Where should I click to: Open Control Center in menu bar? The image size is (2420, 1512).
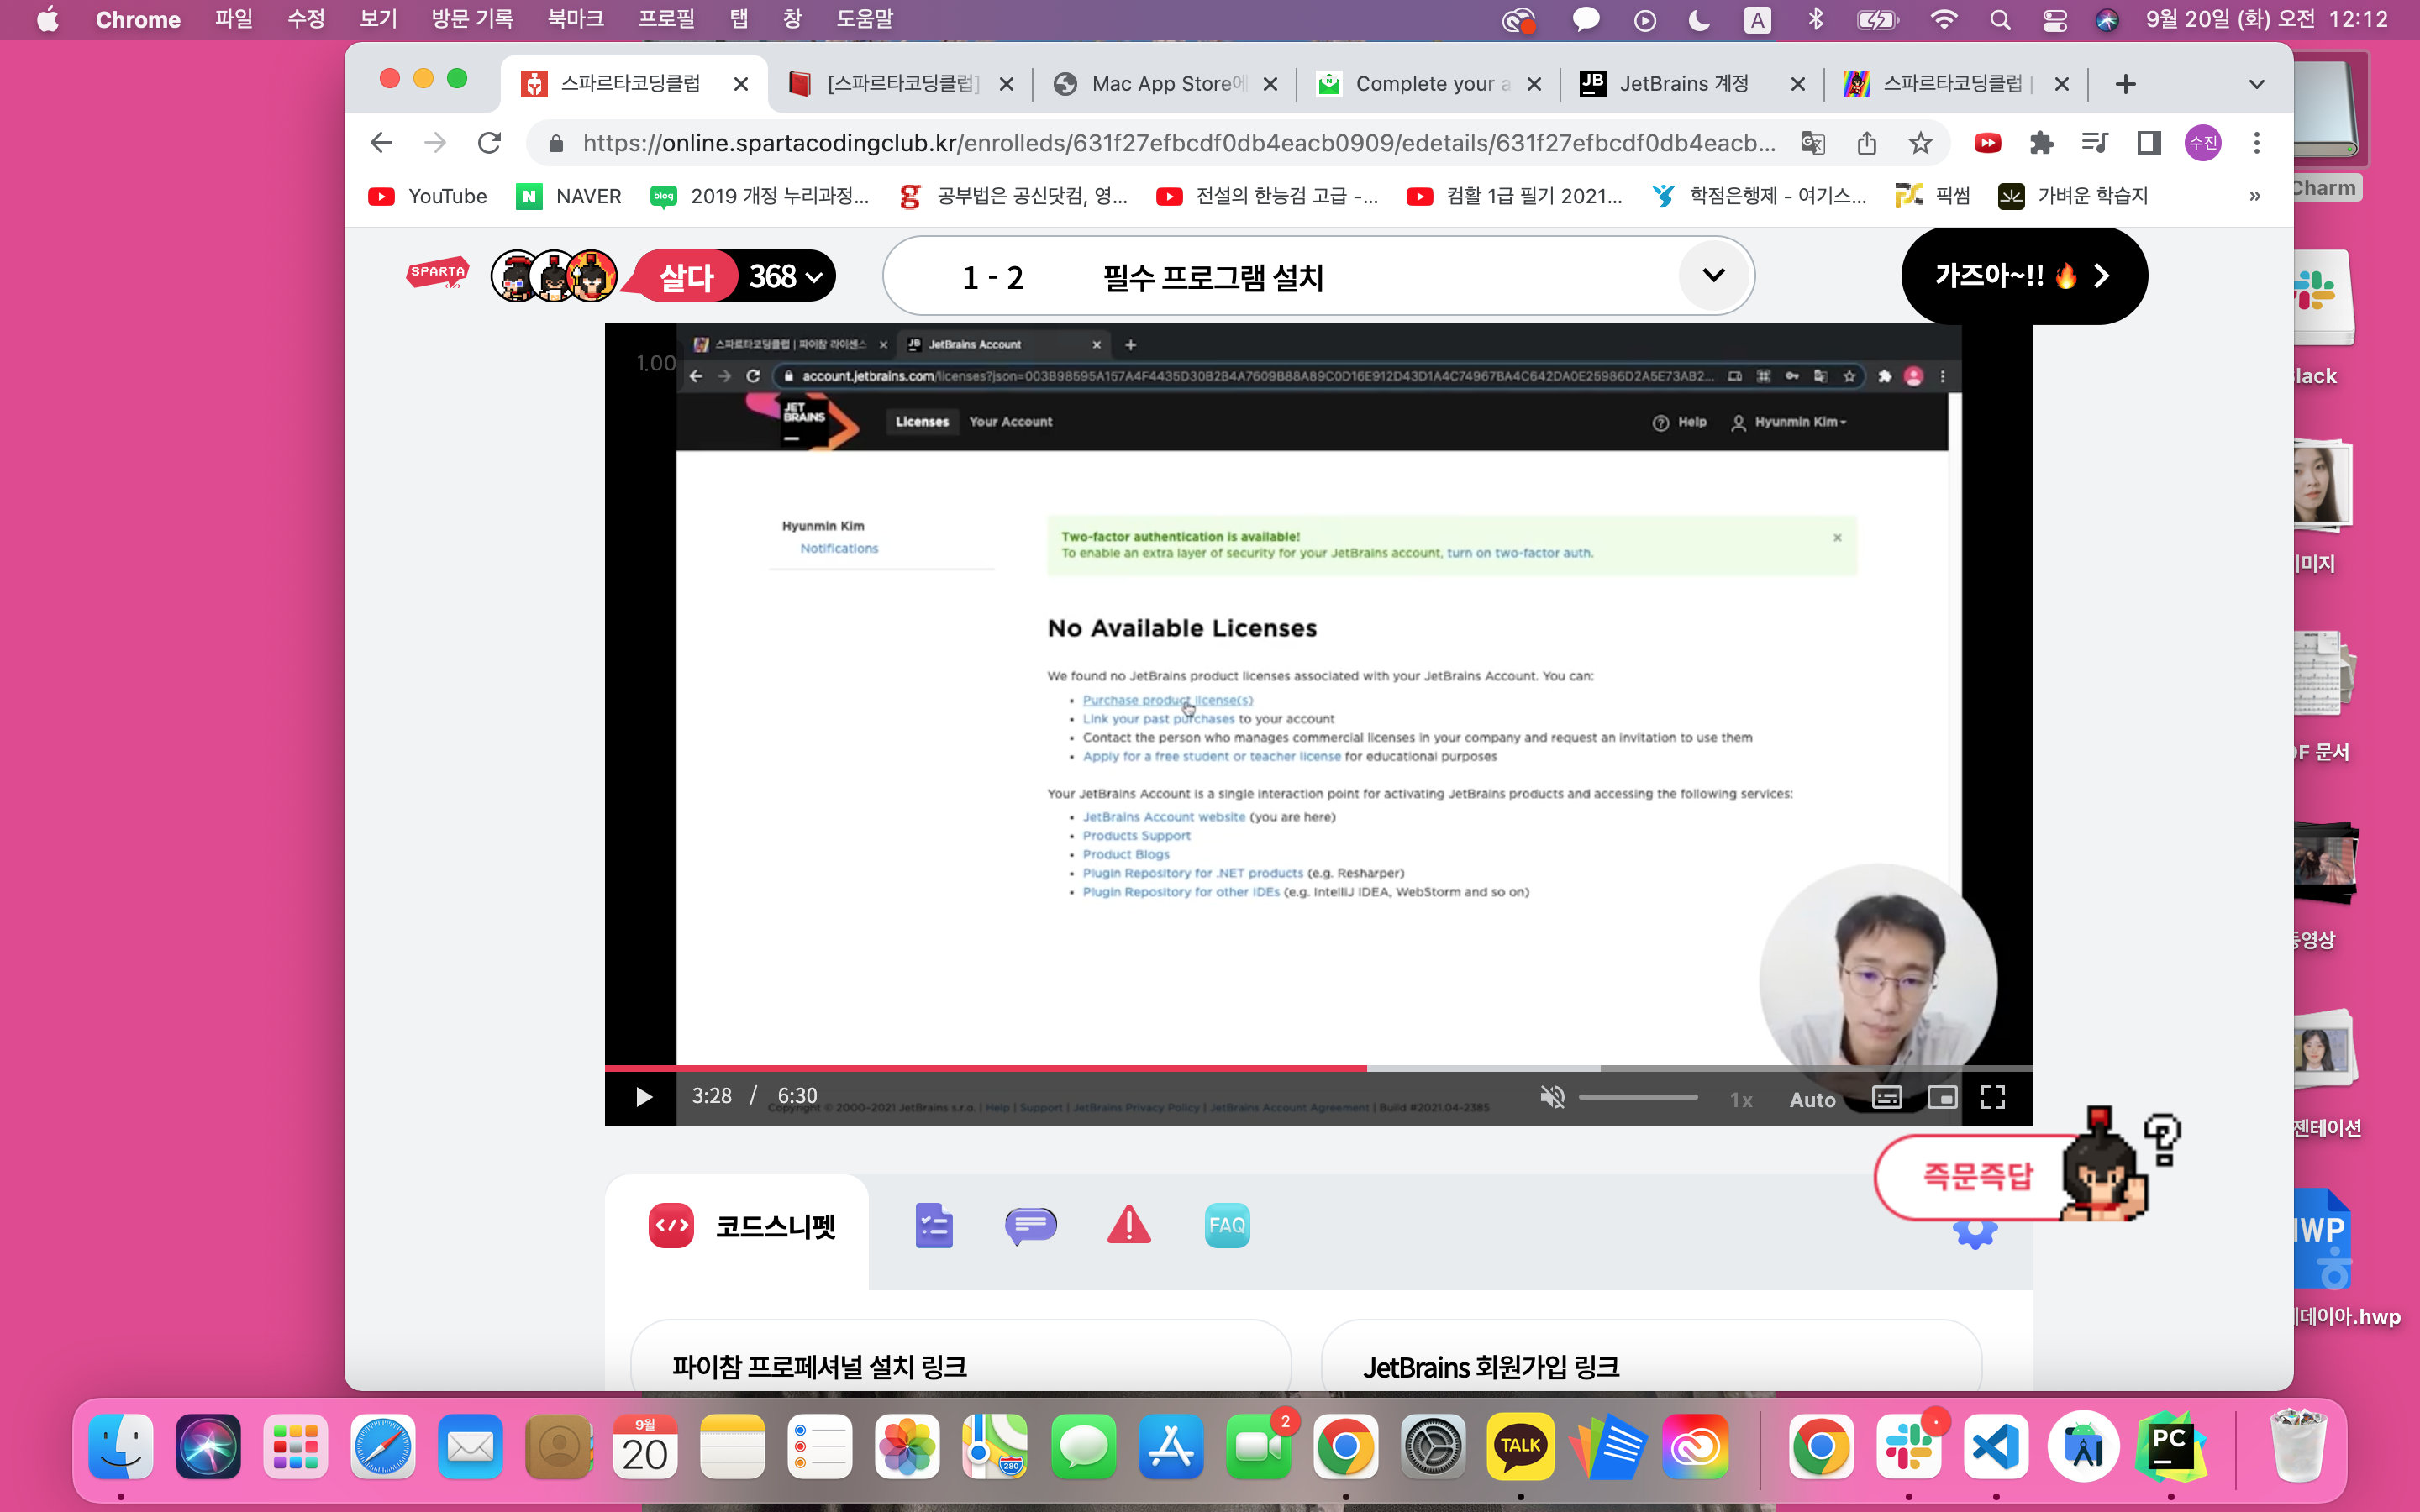tap(2054, 20)
